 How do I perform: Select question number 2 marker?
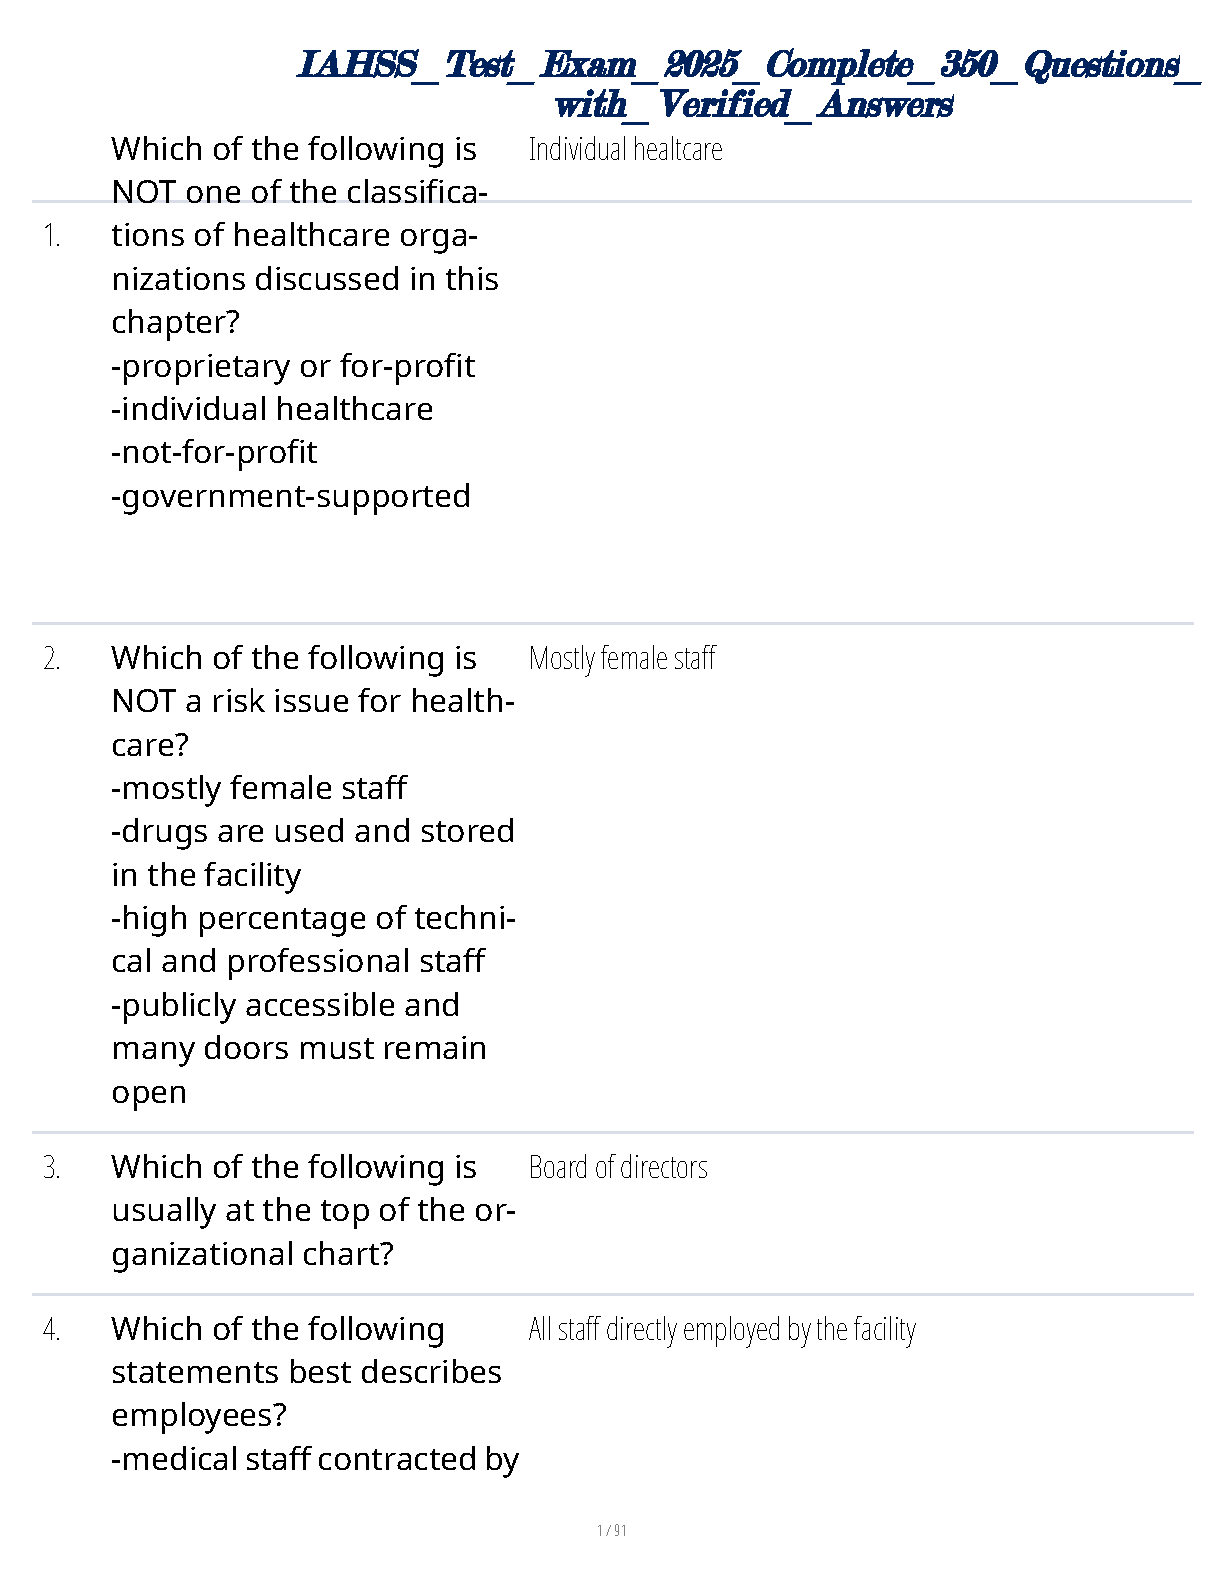tap(52, 659)
